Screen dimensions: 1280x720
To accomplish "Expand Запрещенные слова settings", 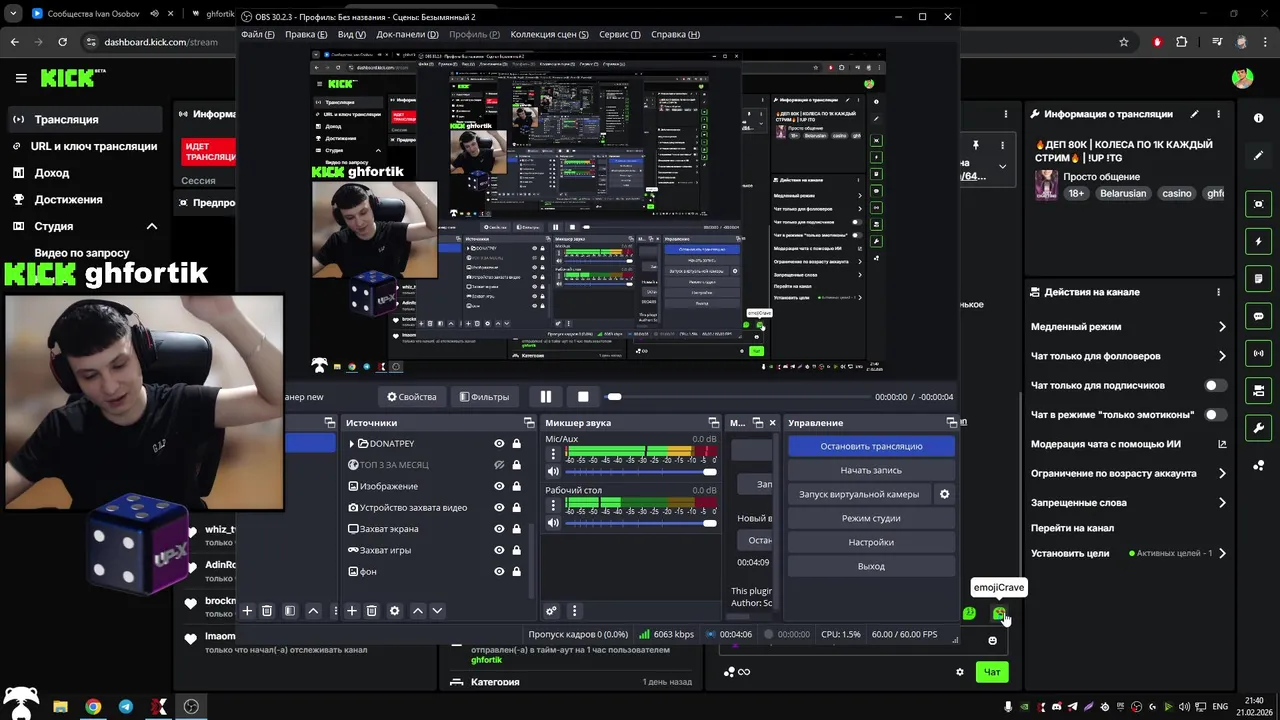I will [x=1222, y=503].
